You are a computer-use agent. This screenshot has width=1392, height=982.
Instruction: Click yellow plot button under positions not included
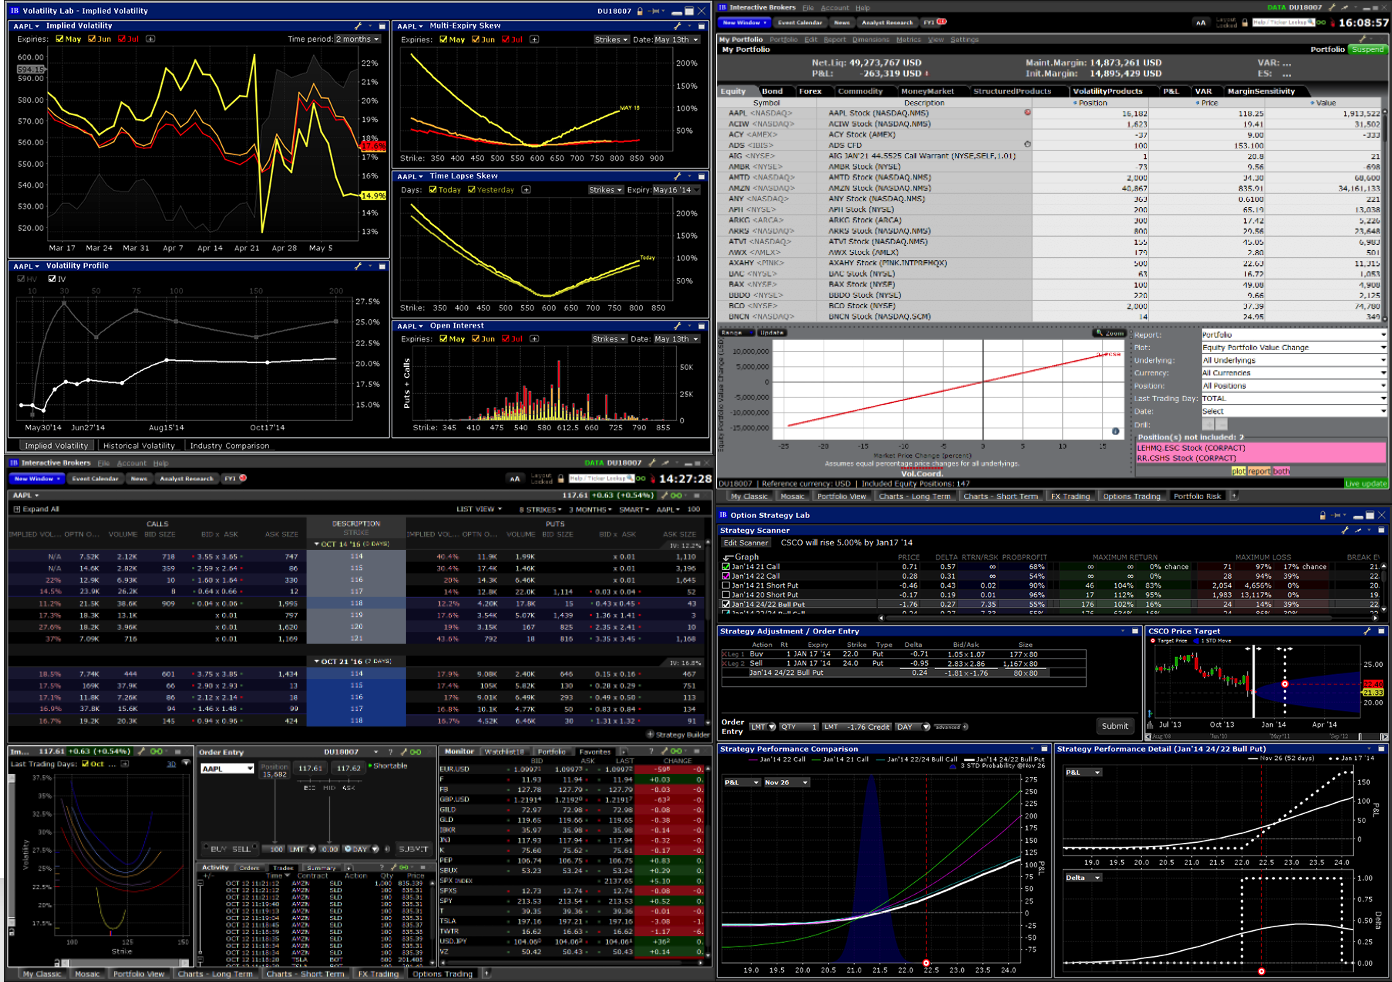1238,471
